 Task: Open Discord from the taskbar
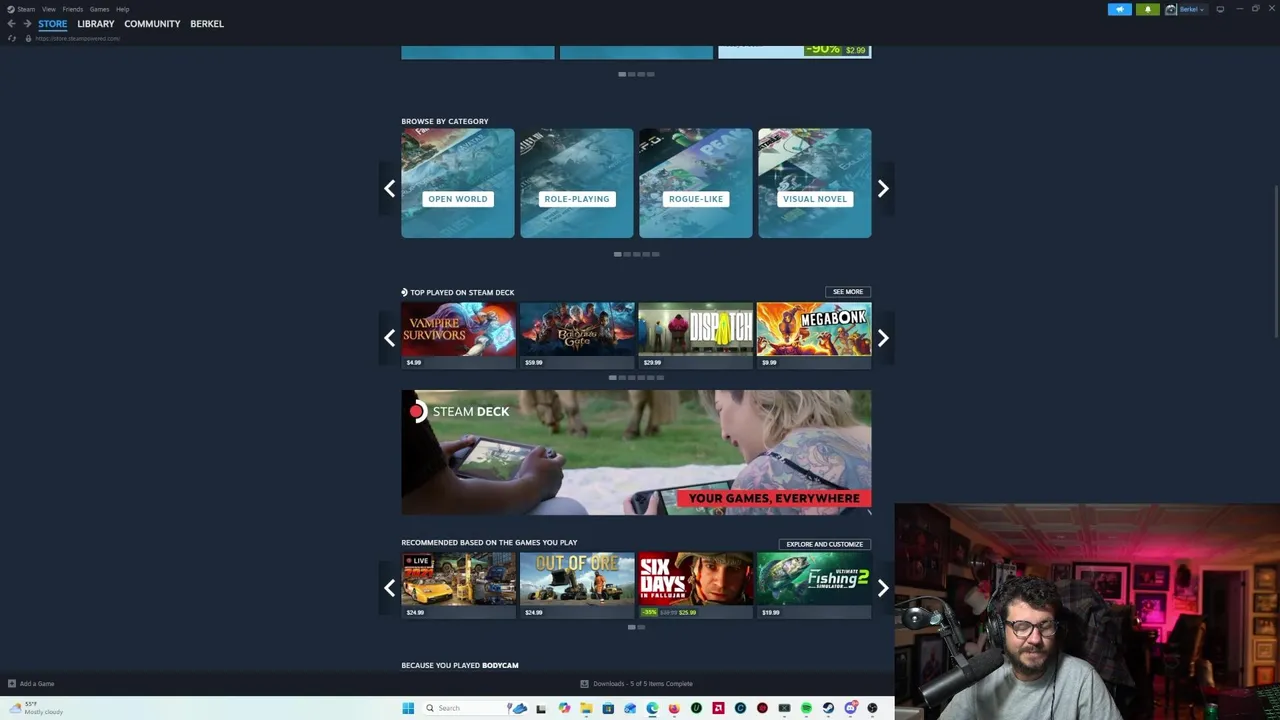pyautogui.click(x=850, y=708)
